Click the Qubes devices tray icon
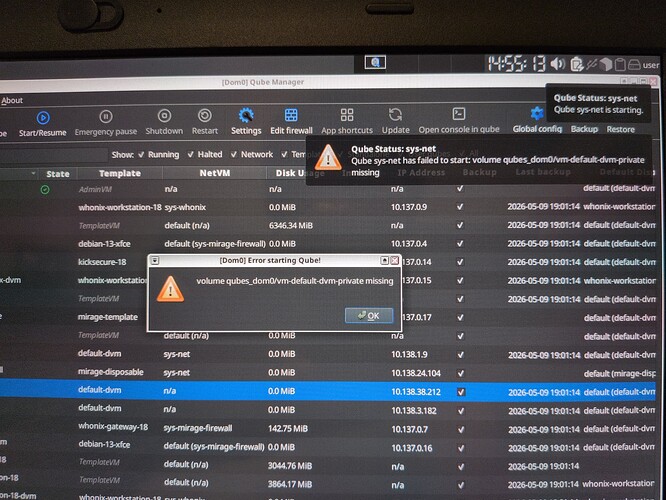 pyautogui.click(x=592, y=64)
